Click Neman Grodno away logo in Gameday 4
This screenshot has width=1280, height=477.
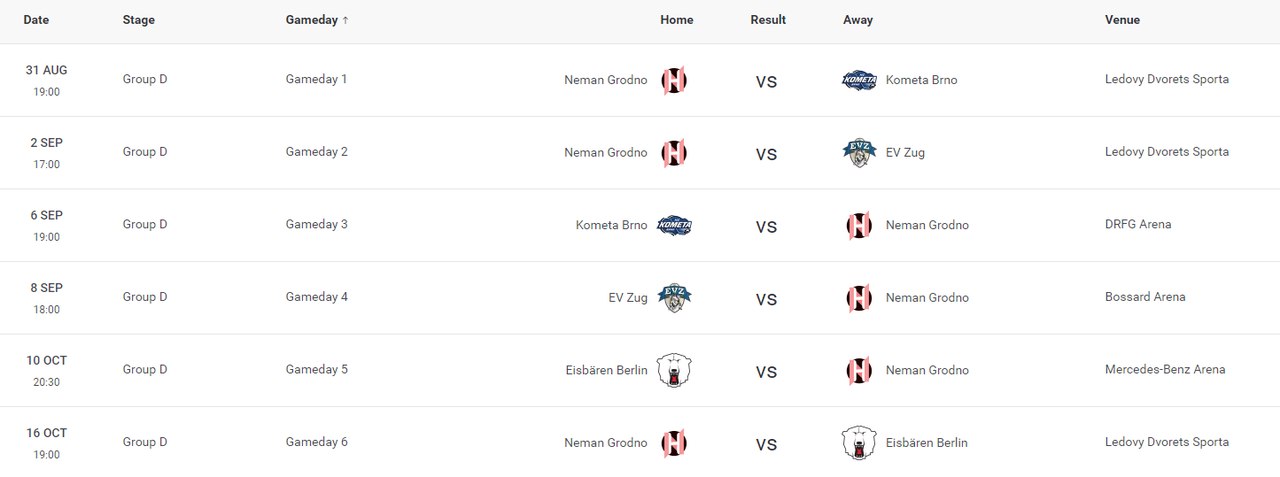[859, 298]
